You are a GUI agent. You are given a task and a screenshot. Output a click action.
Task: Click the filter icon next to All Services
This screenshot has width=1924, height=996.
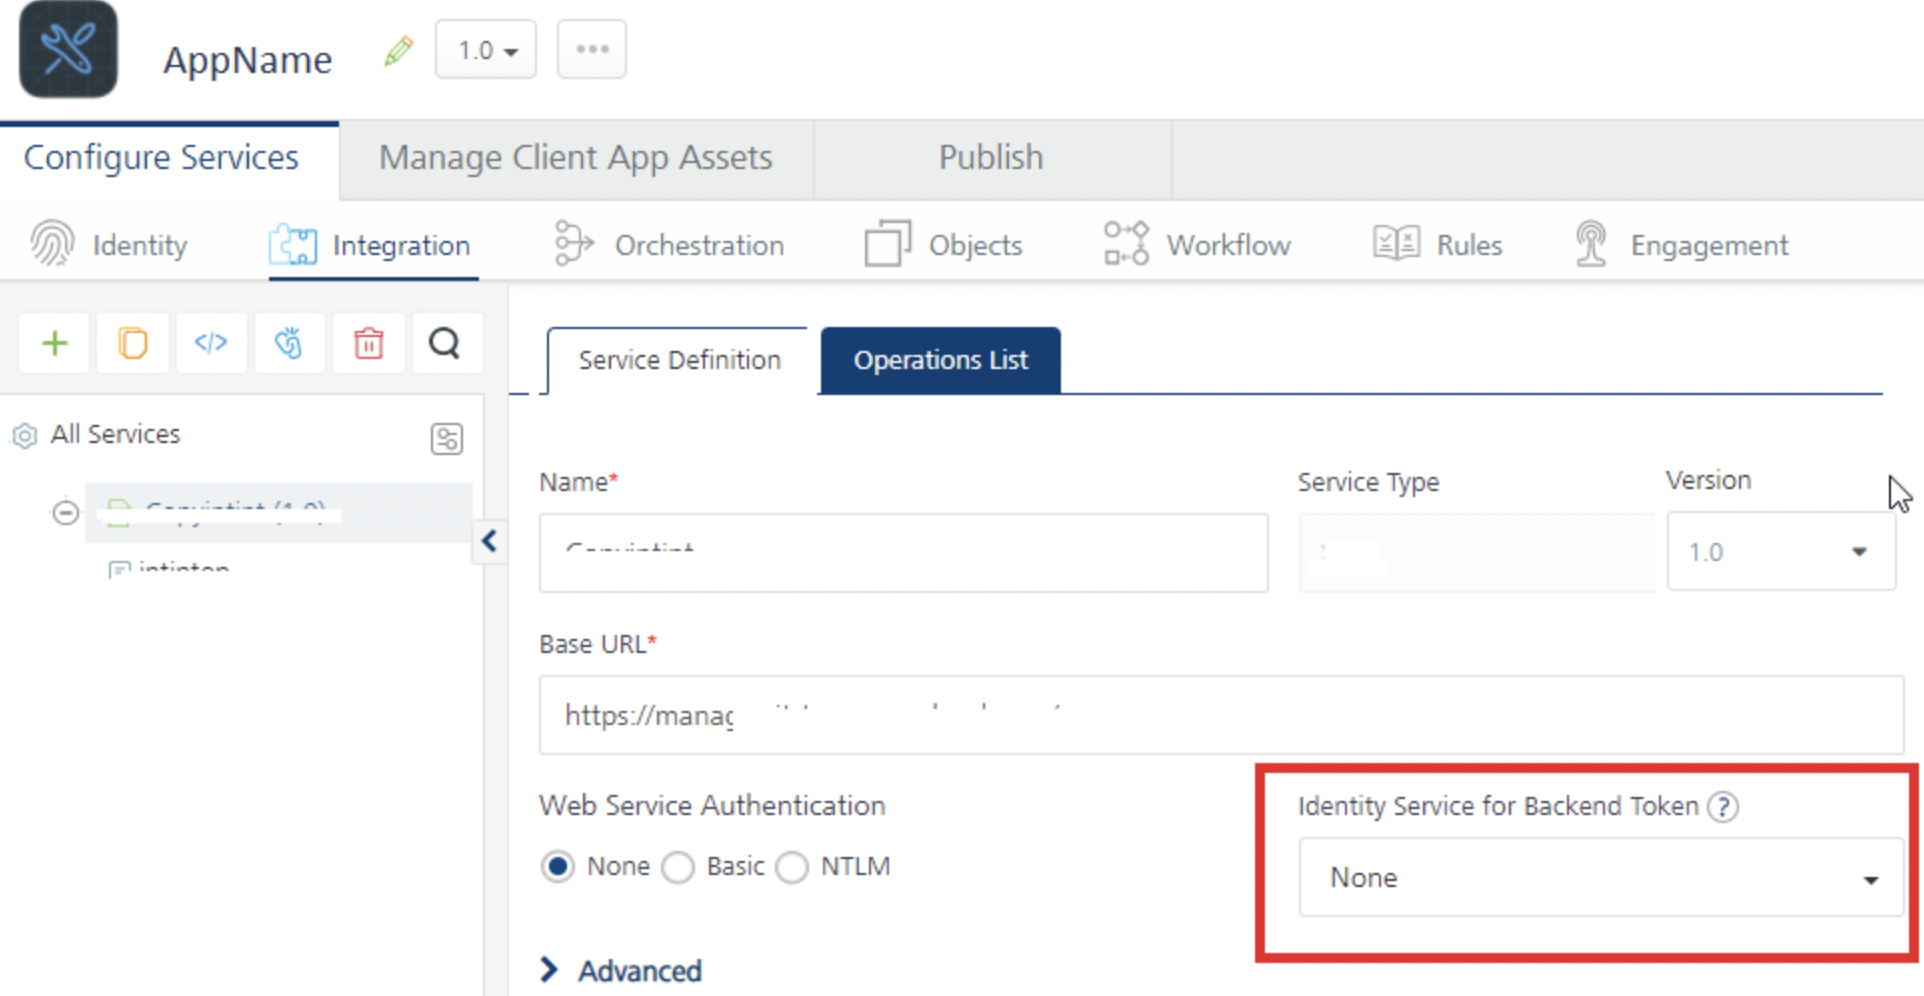(x=446, y=438)
